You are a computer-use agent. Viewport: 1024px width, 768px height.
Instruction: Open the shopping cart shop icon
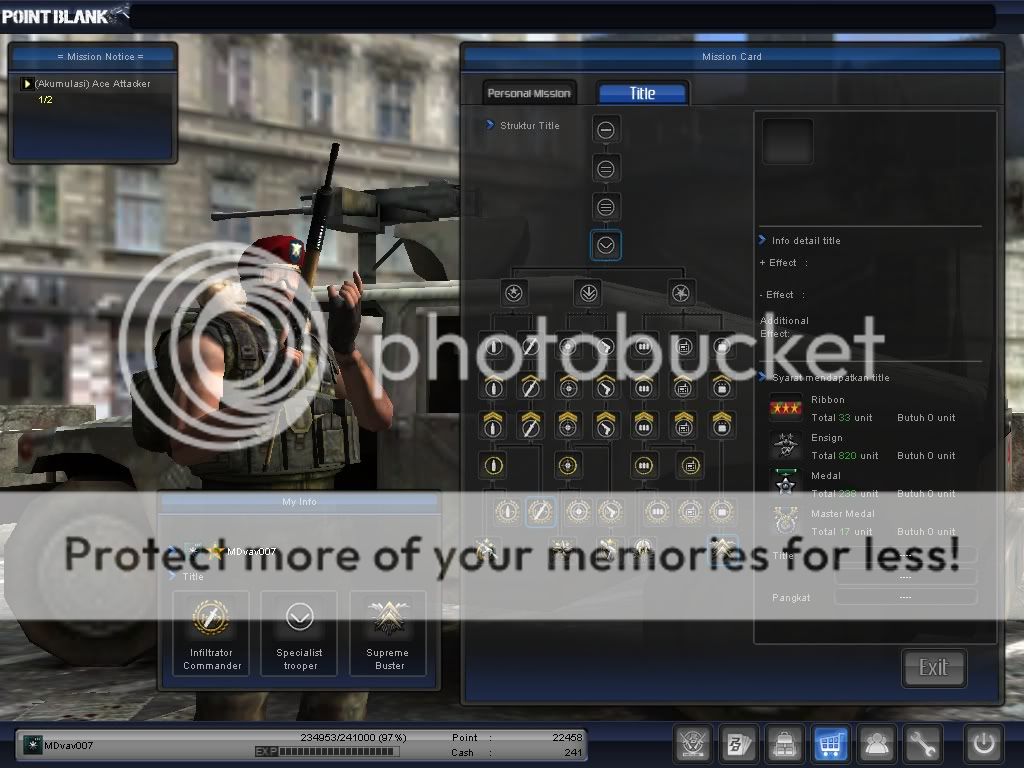tap(831, 743)
